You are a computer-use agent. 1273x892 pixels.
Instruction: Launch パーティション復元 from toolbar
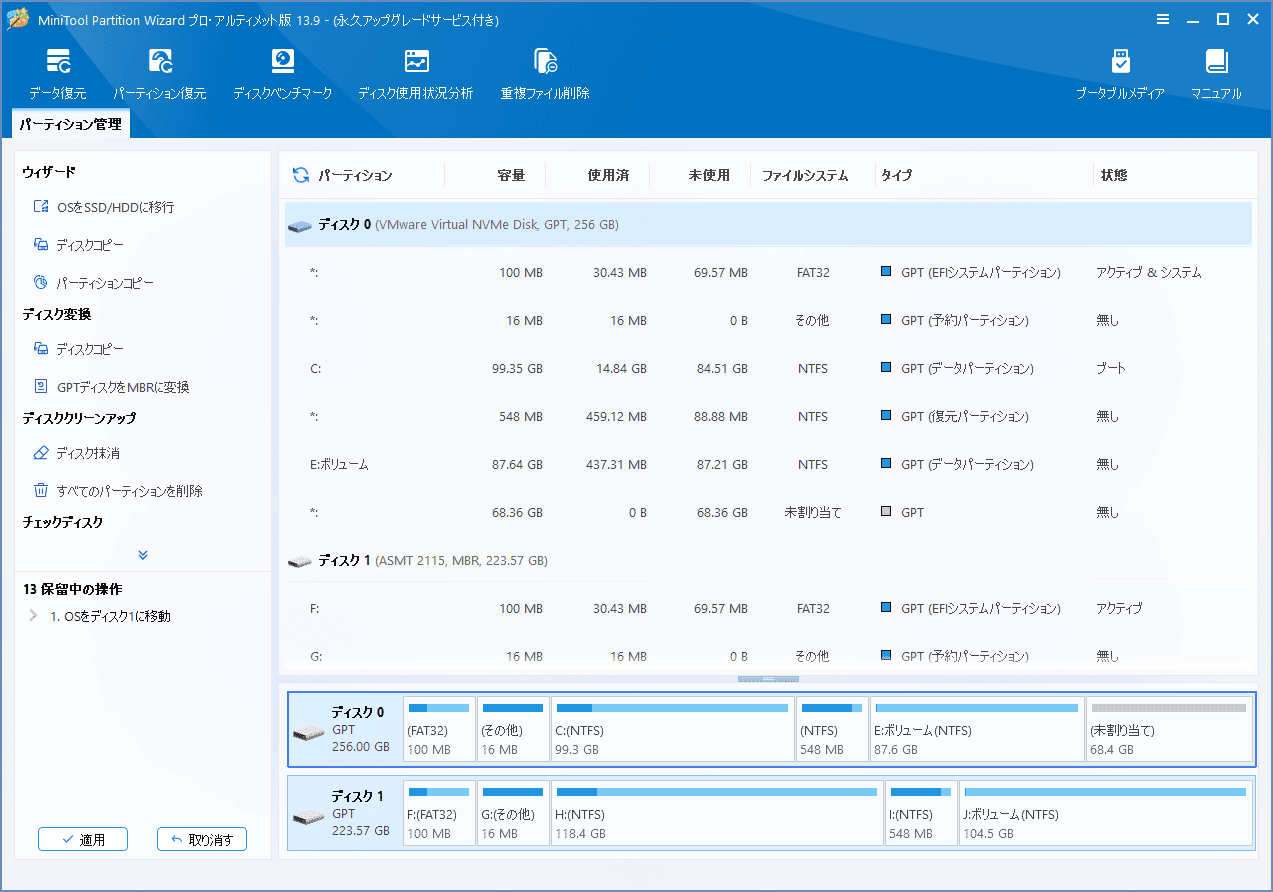tap(160, 74)
